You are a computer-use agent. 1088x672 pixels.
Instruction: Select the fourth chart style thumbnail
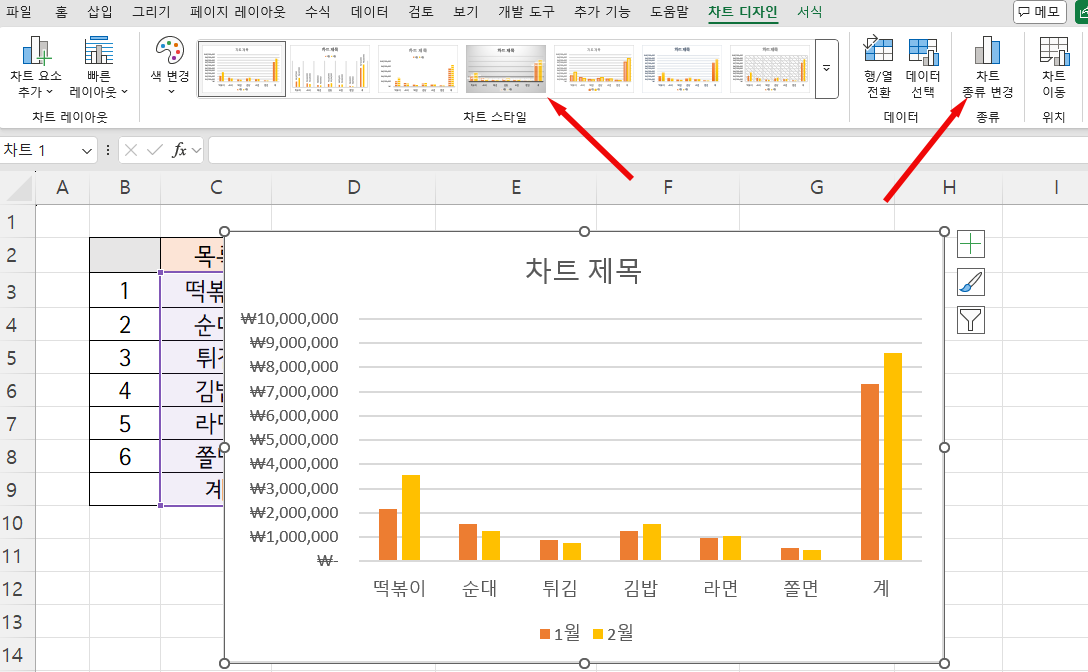tap(506, 68)
